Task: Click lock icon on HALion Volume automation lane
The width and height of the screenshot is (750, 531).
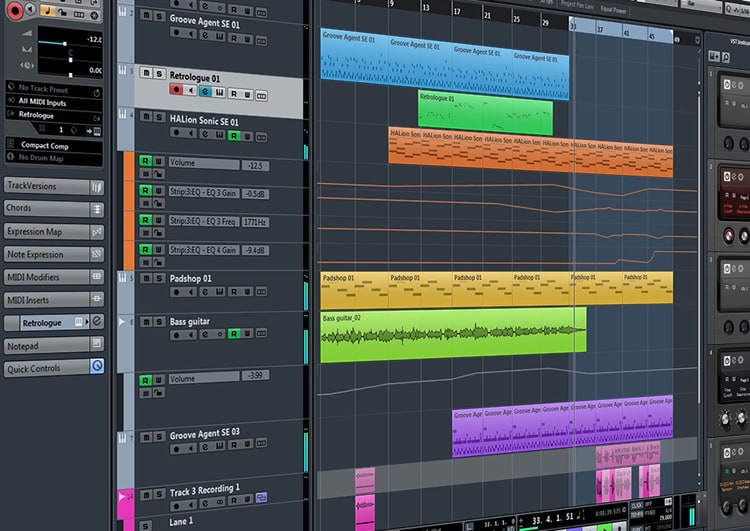Action: pyautogui.click(x=157, y=174)
